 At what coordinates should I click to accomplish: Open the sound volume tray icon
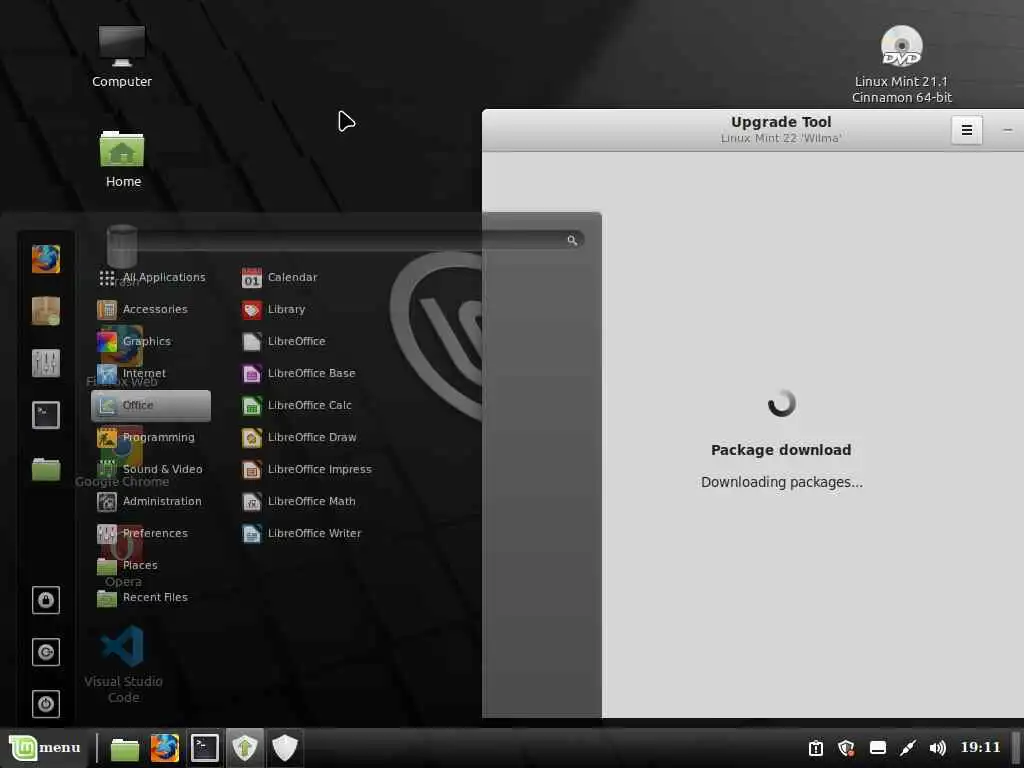(x=937, y=748)
